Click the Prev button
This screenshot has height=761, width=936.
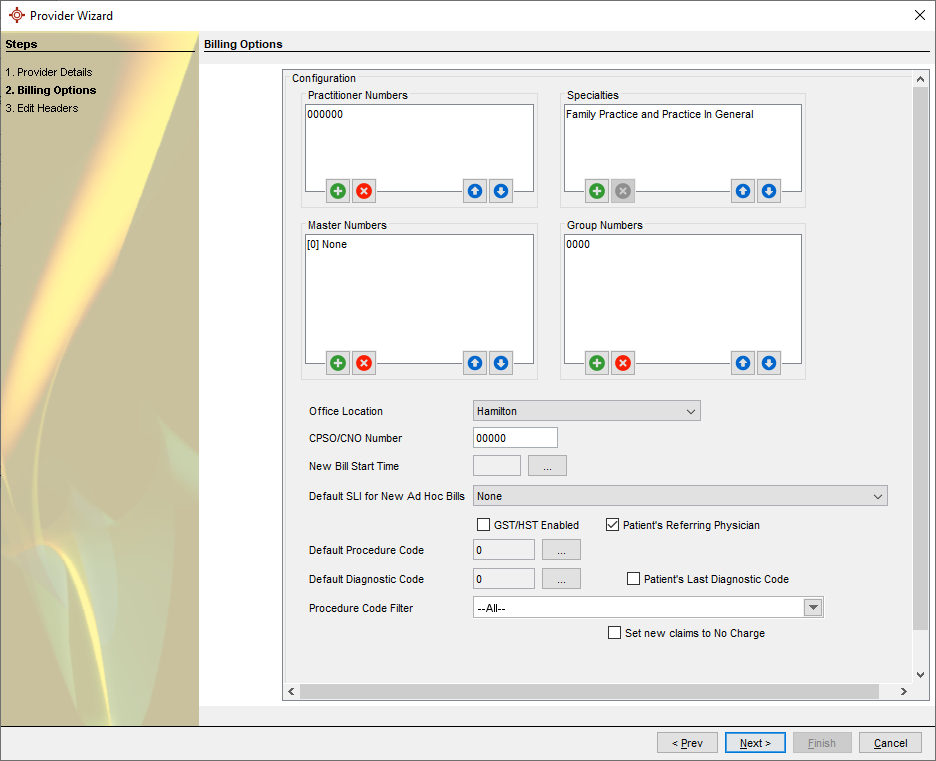(x=687, y=743)
